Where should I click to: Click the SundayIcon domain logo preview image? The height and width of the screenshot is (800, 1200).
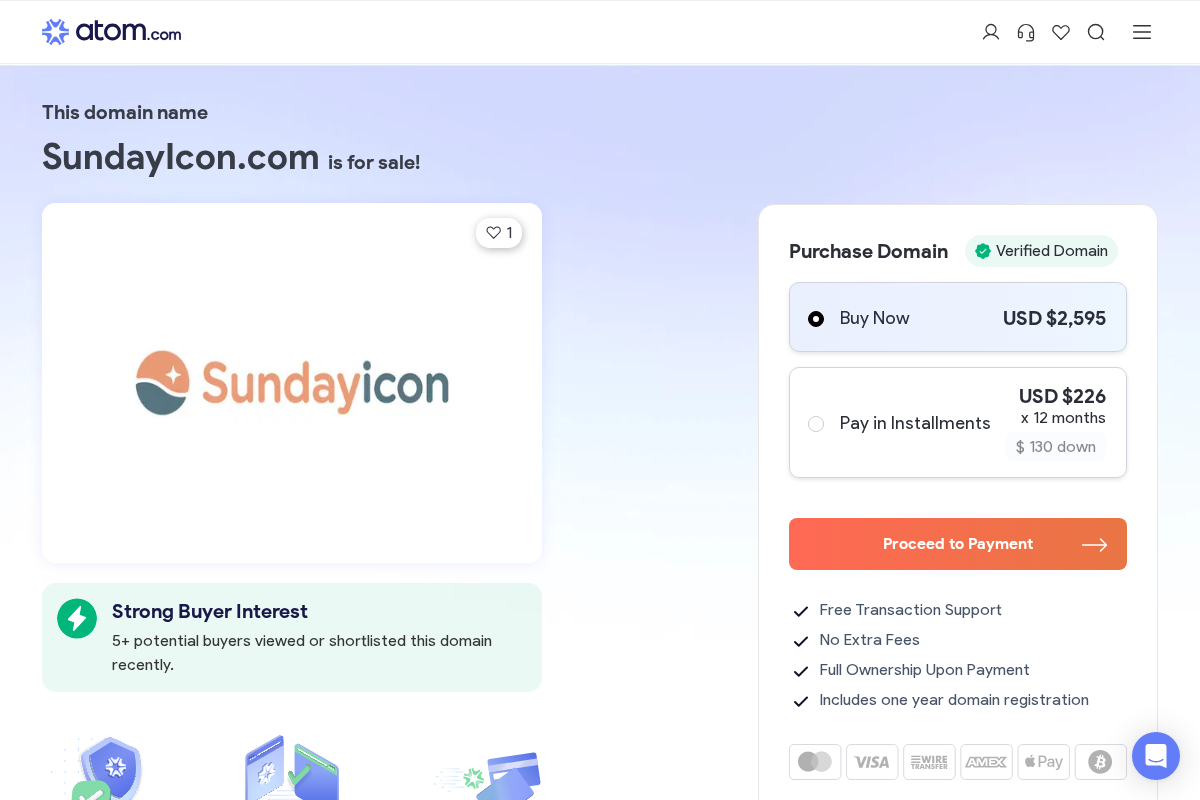[292, 383]
